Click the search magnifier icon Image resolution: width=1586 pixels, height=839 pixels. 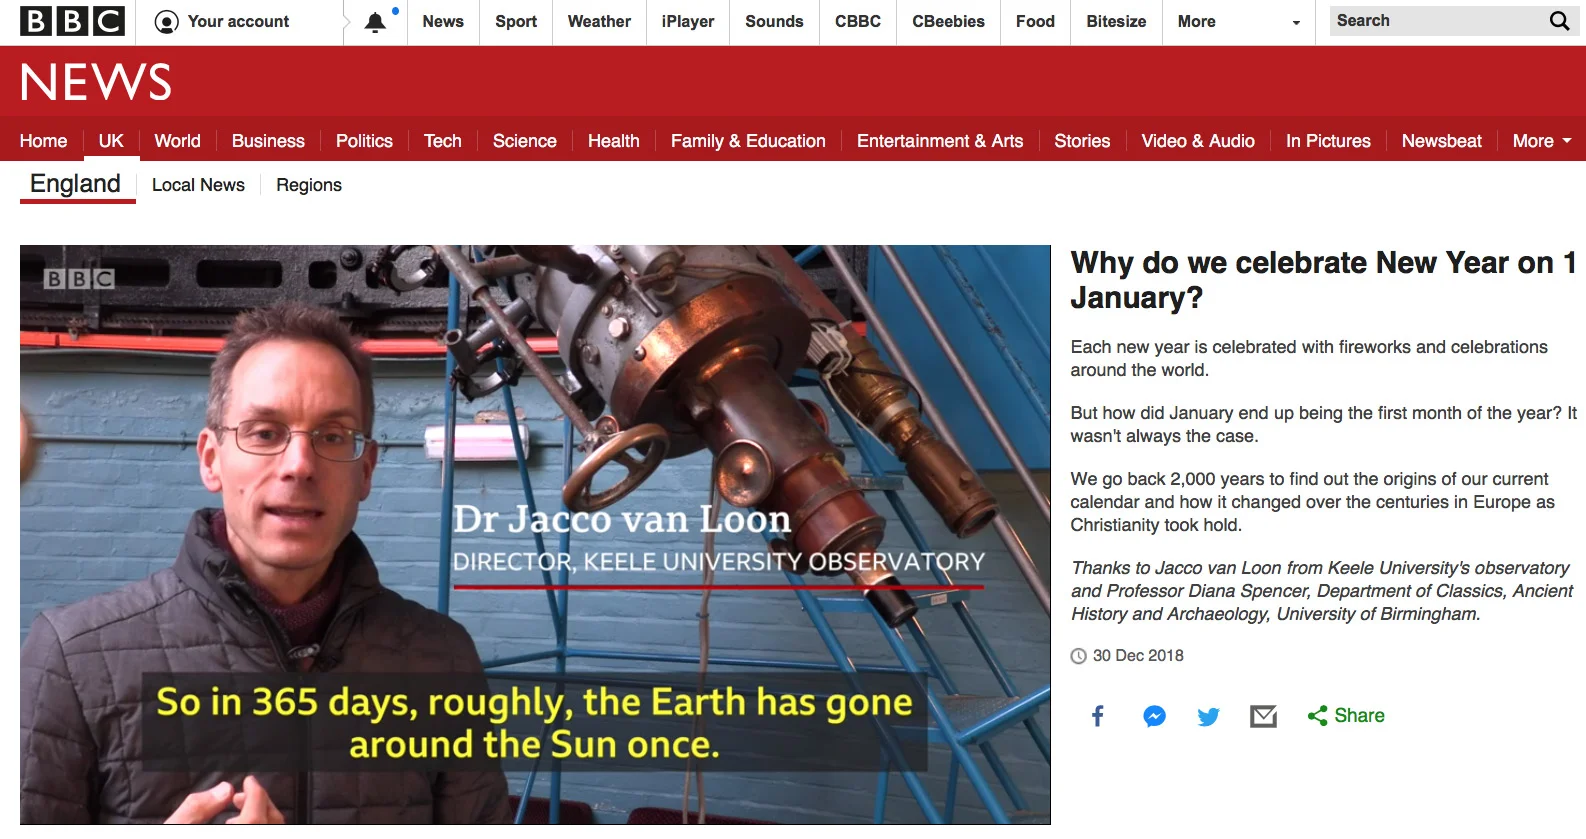pyautogui.click(x=1559, y=21)
